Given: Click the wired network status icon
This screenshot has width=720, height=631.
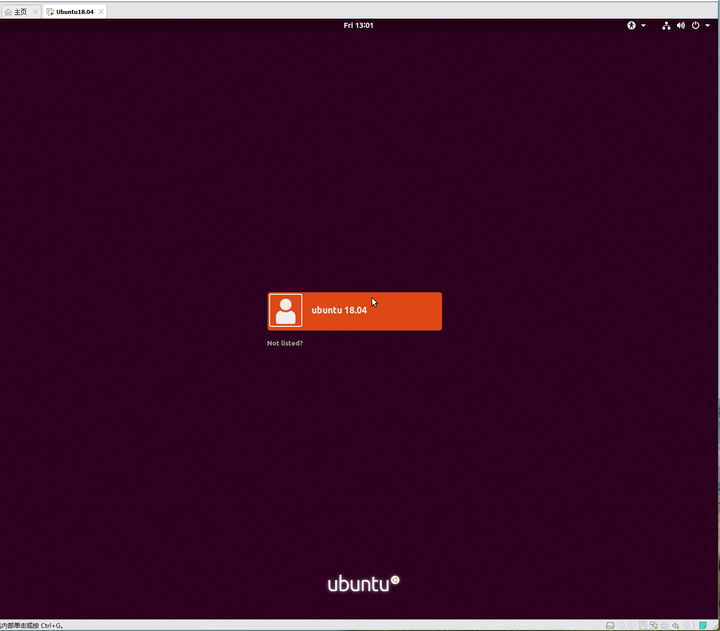Looking at the screenshot, I should [666, 26].
